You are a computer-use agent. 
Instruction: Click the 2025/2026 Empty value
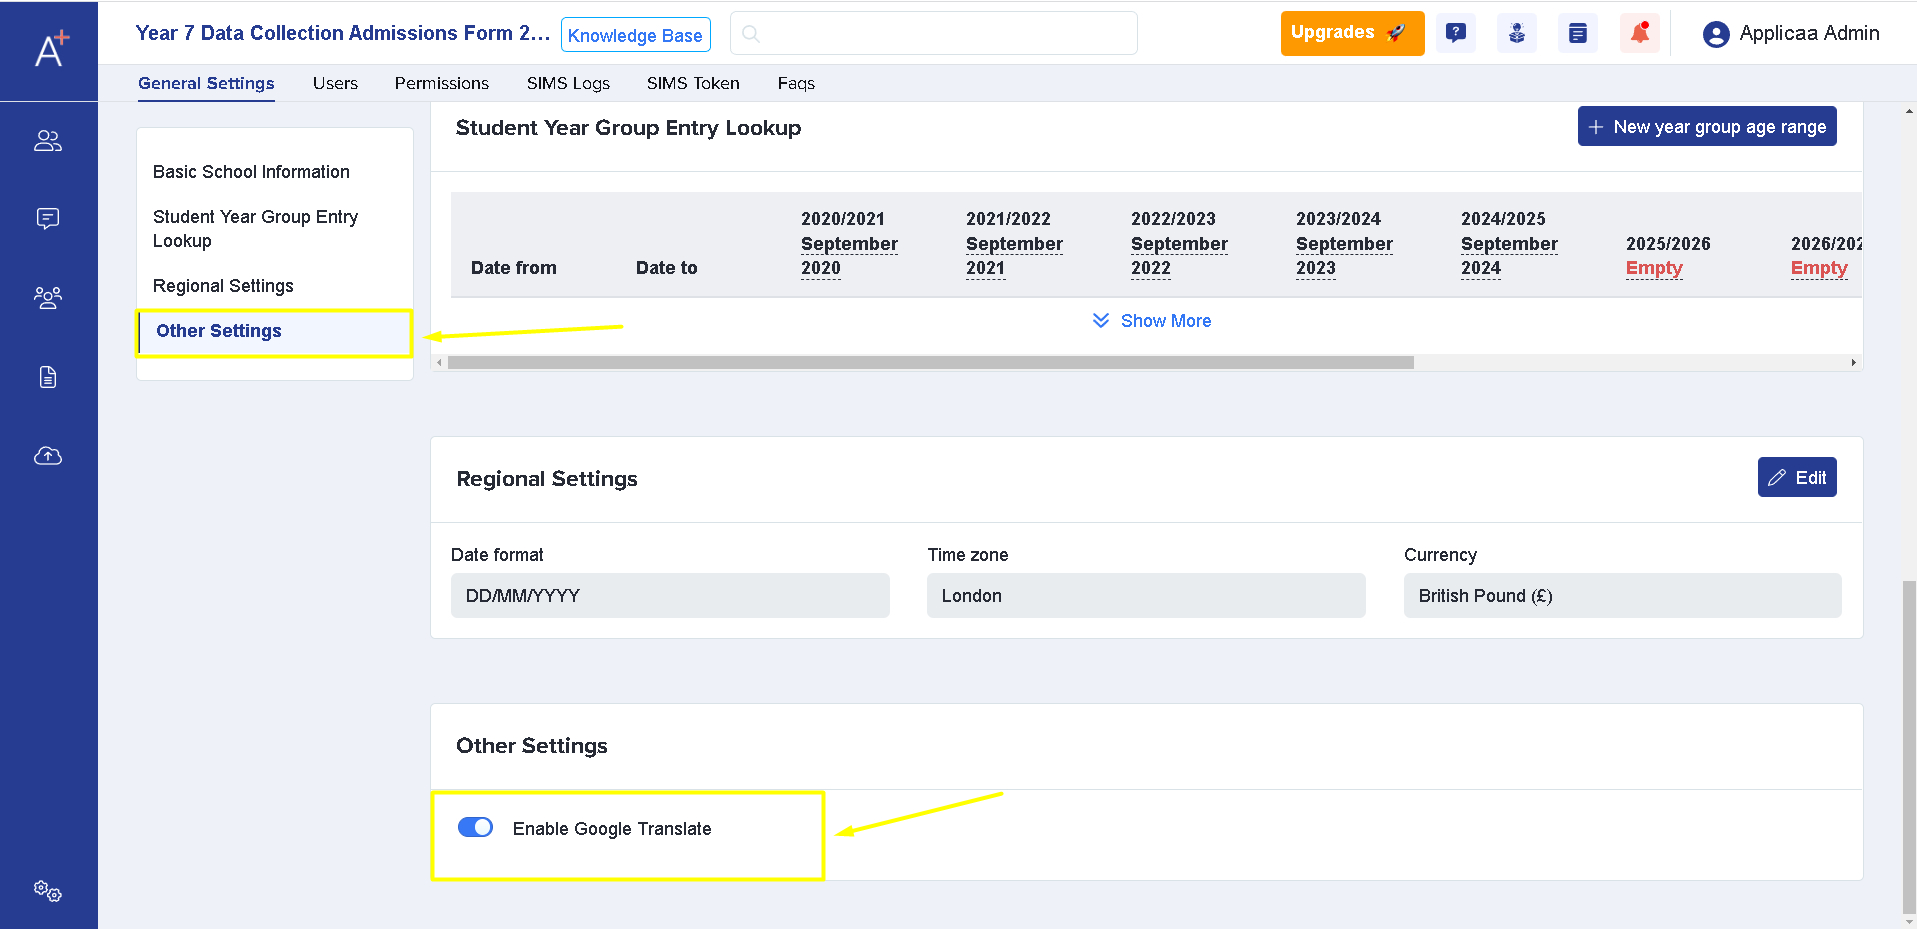[x=1654, y=268]
